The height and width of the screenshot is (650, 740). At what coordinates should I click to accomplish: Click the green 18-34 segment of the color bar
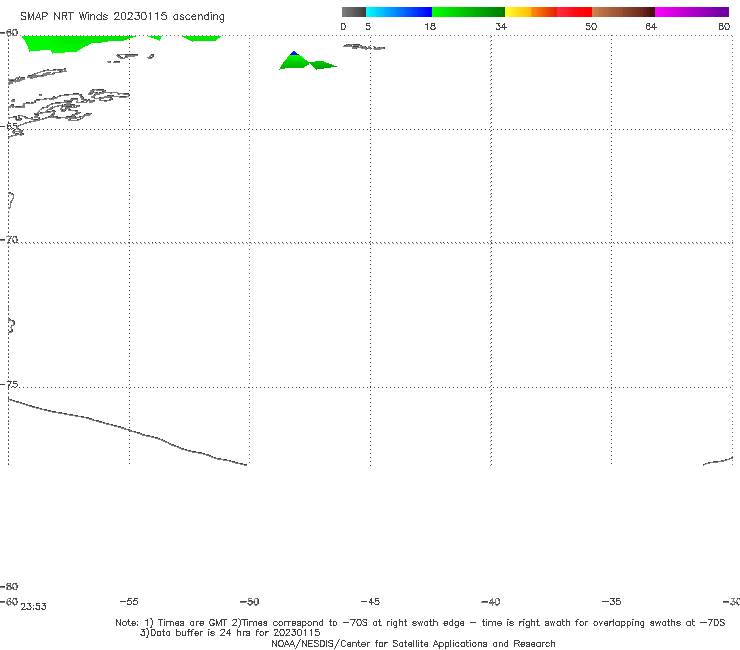click(468, 12)
